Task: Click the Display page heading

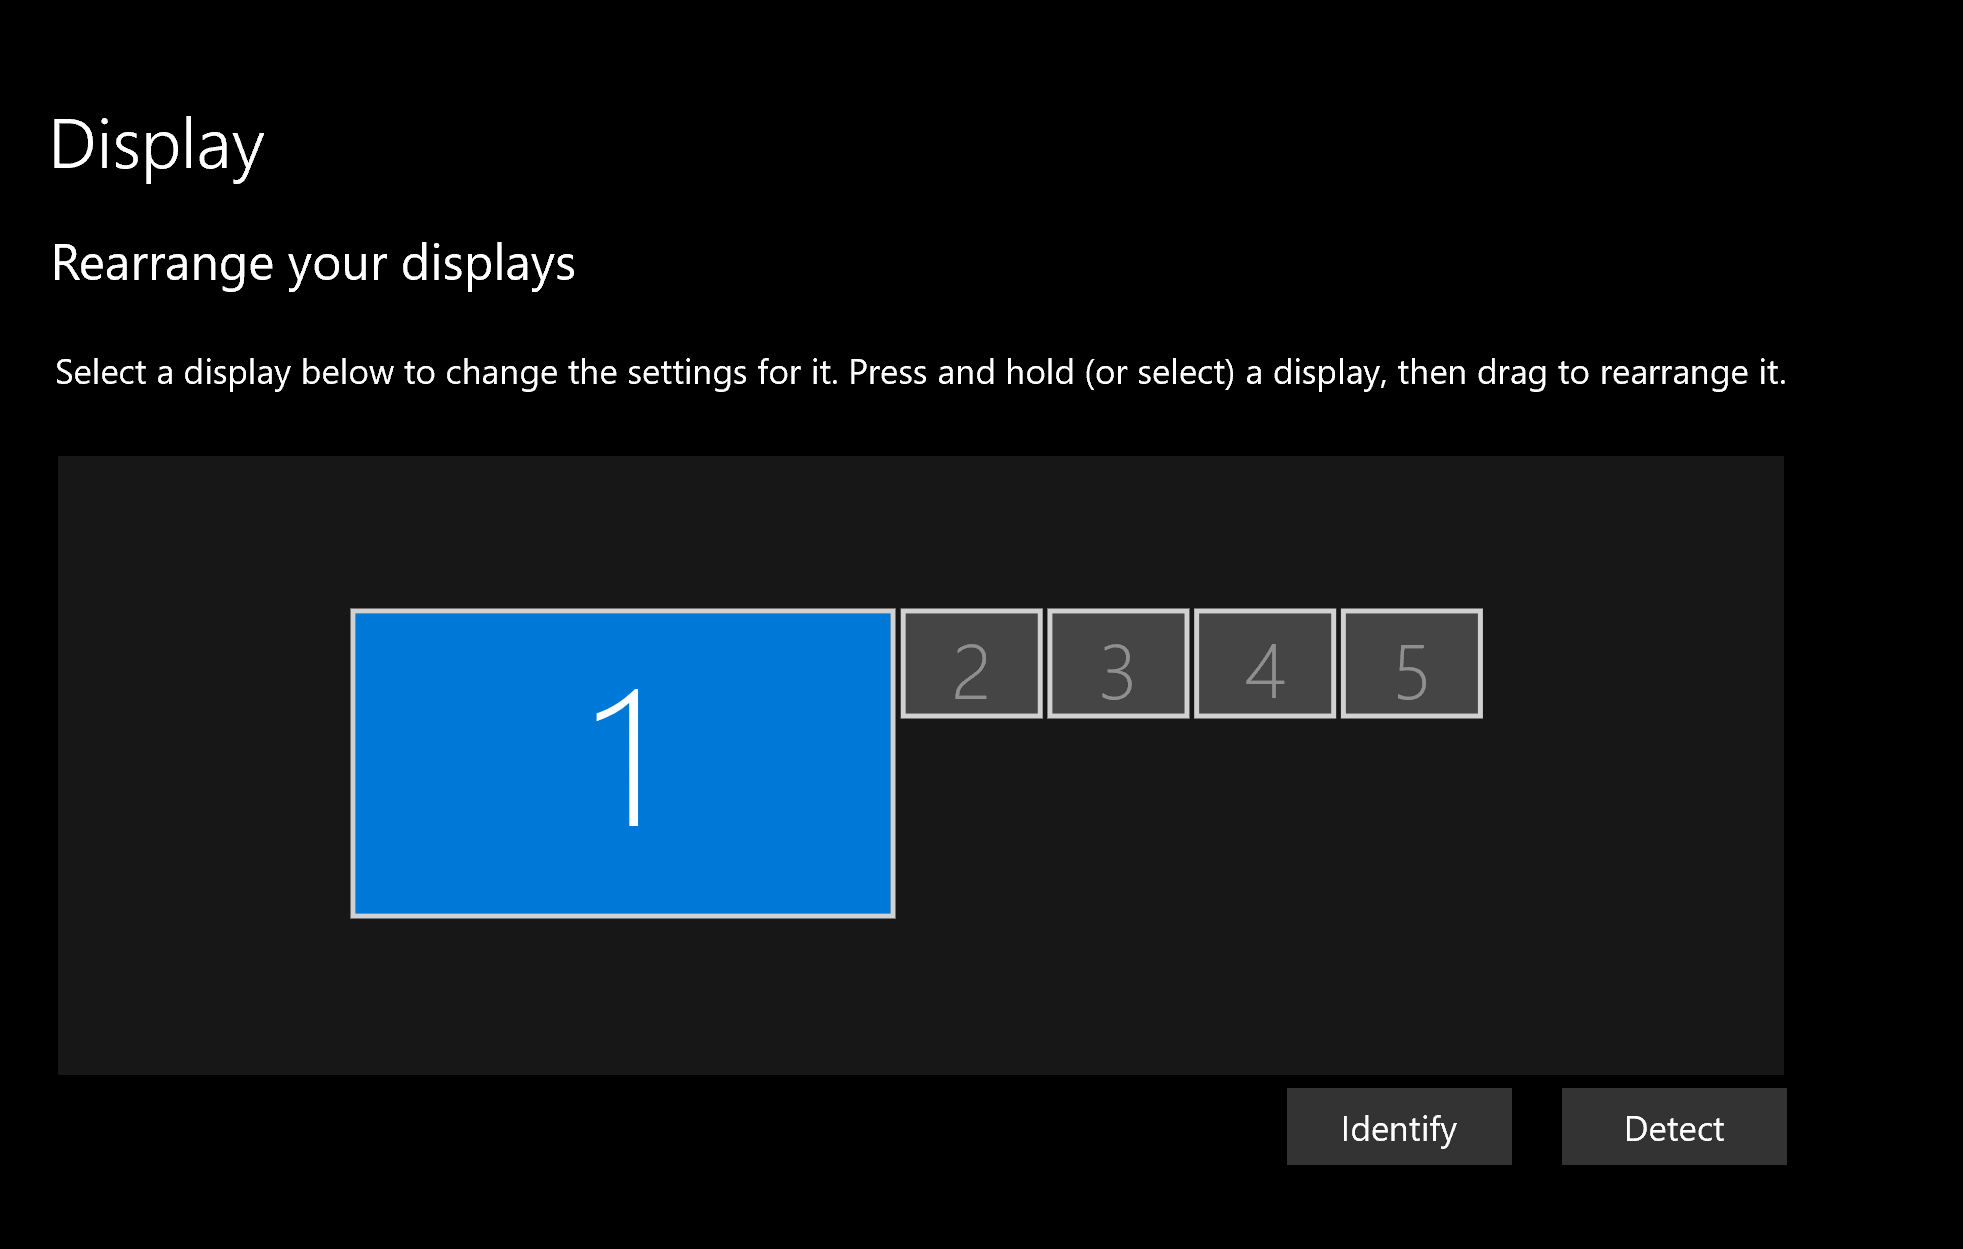Action: pyautogui.click(x=157, y=144)
